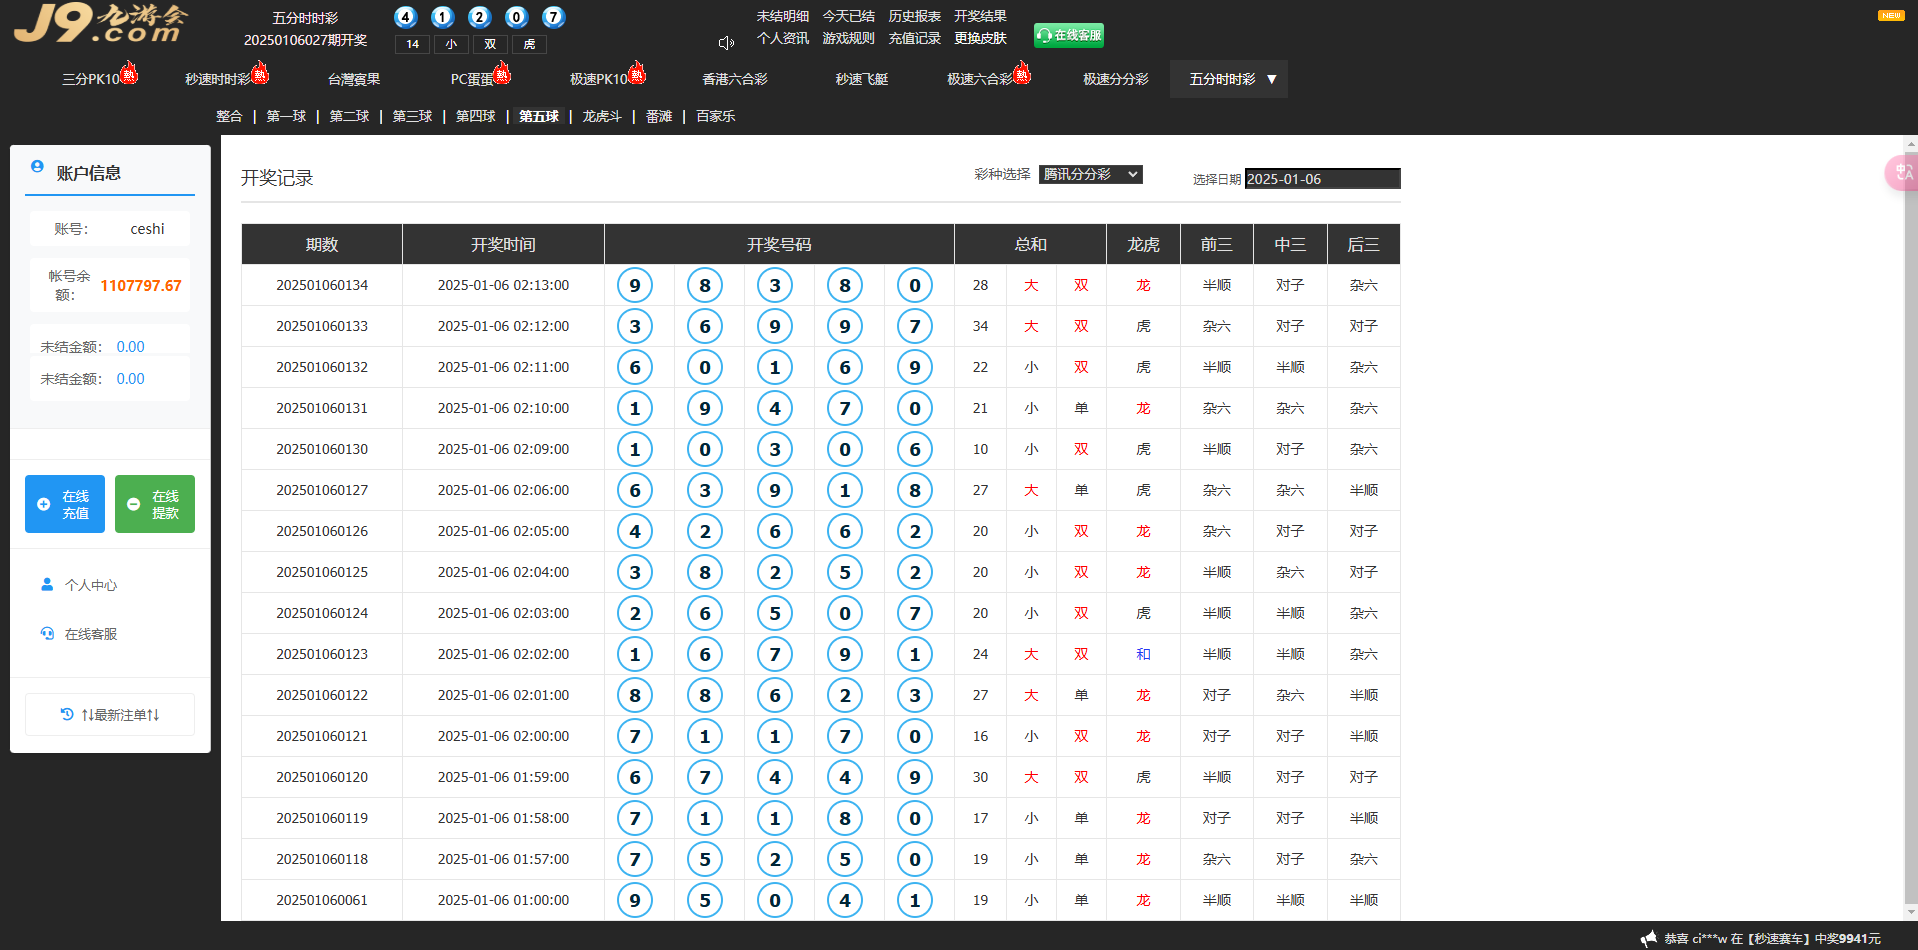Click the account info user avatar icon
1918x950 pixels.
(x=37, y=167)
